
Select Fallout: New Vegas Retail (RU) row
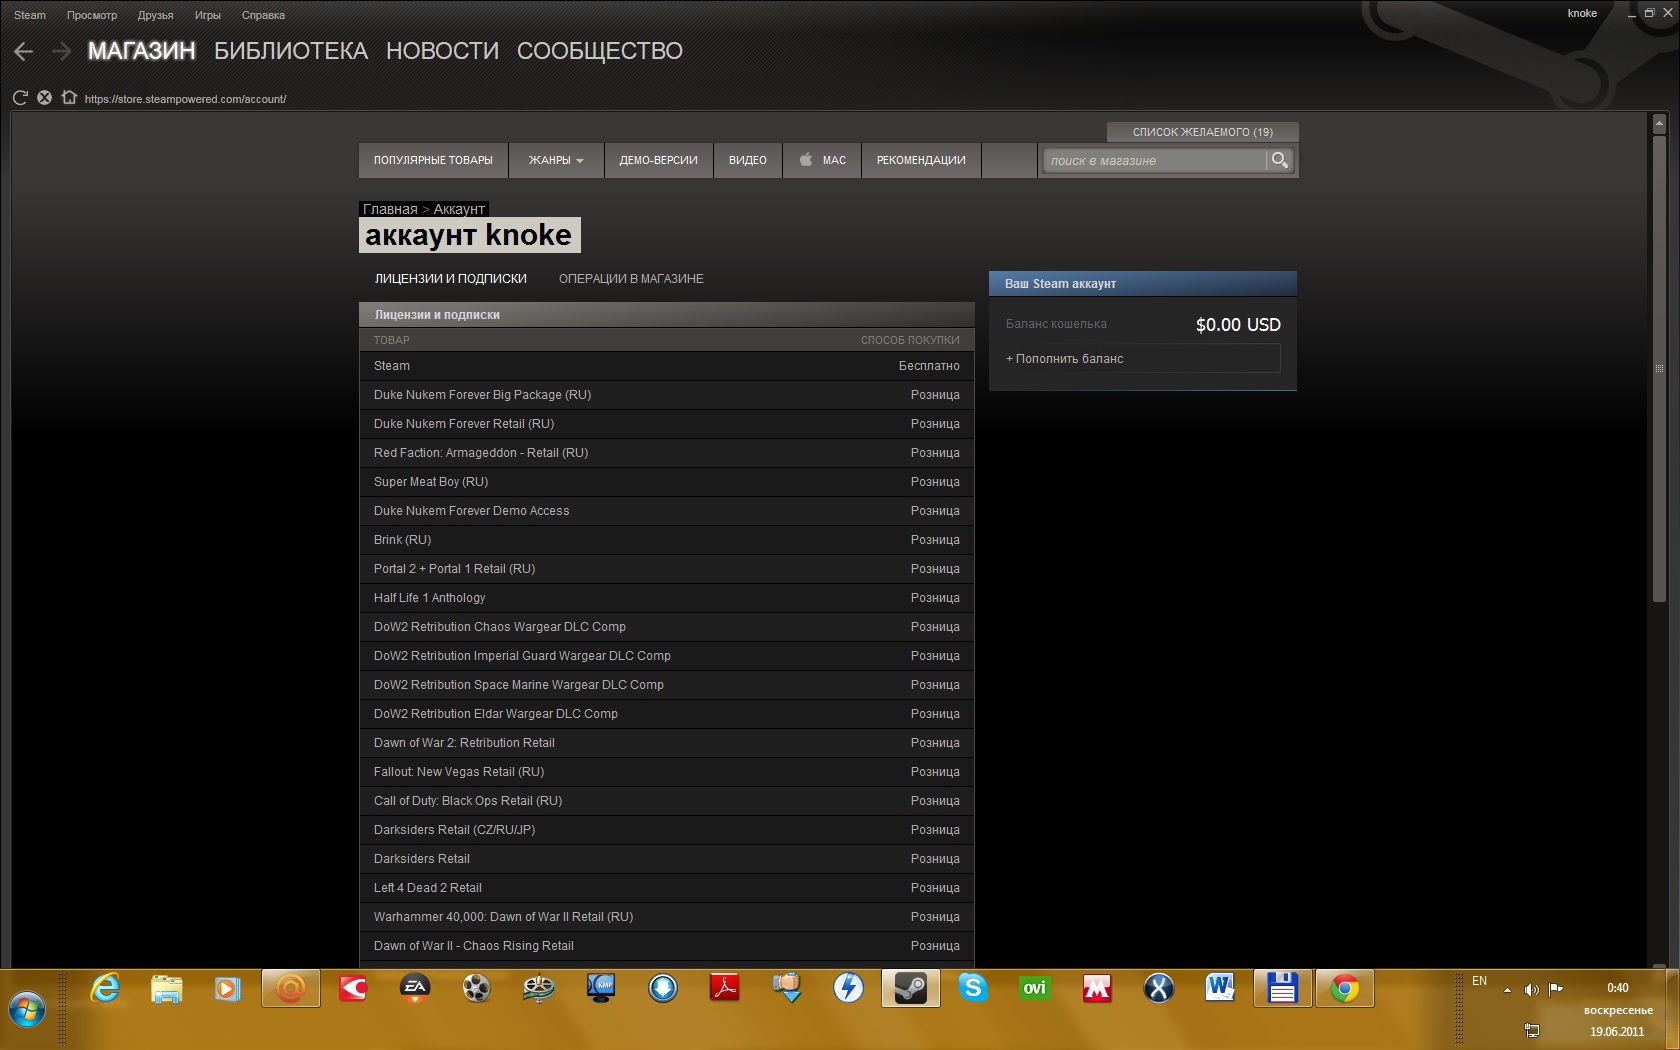(667, 772)
